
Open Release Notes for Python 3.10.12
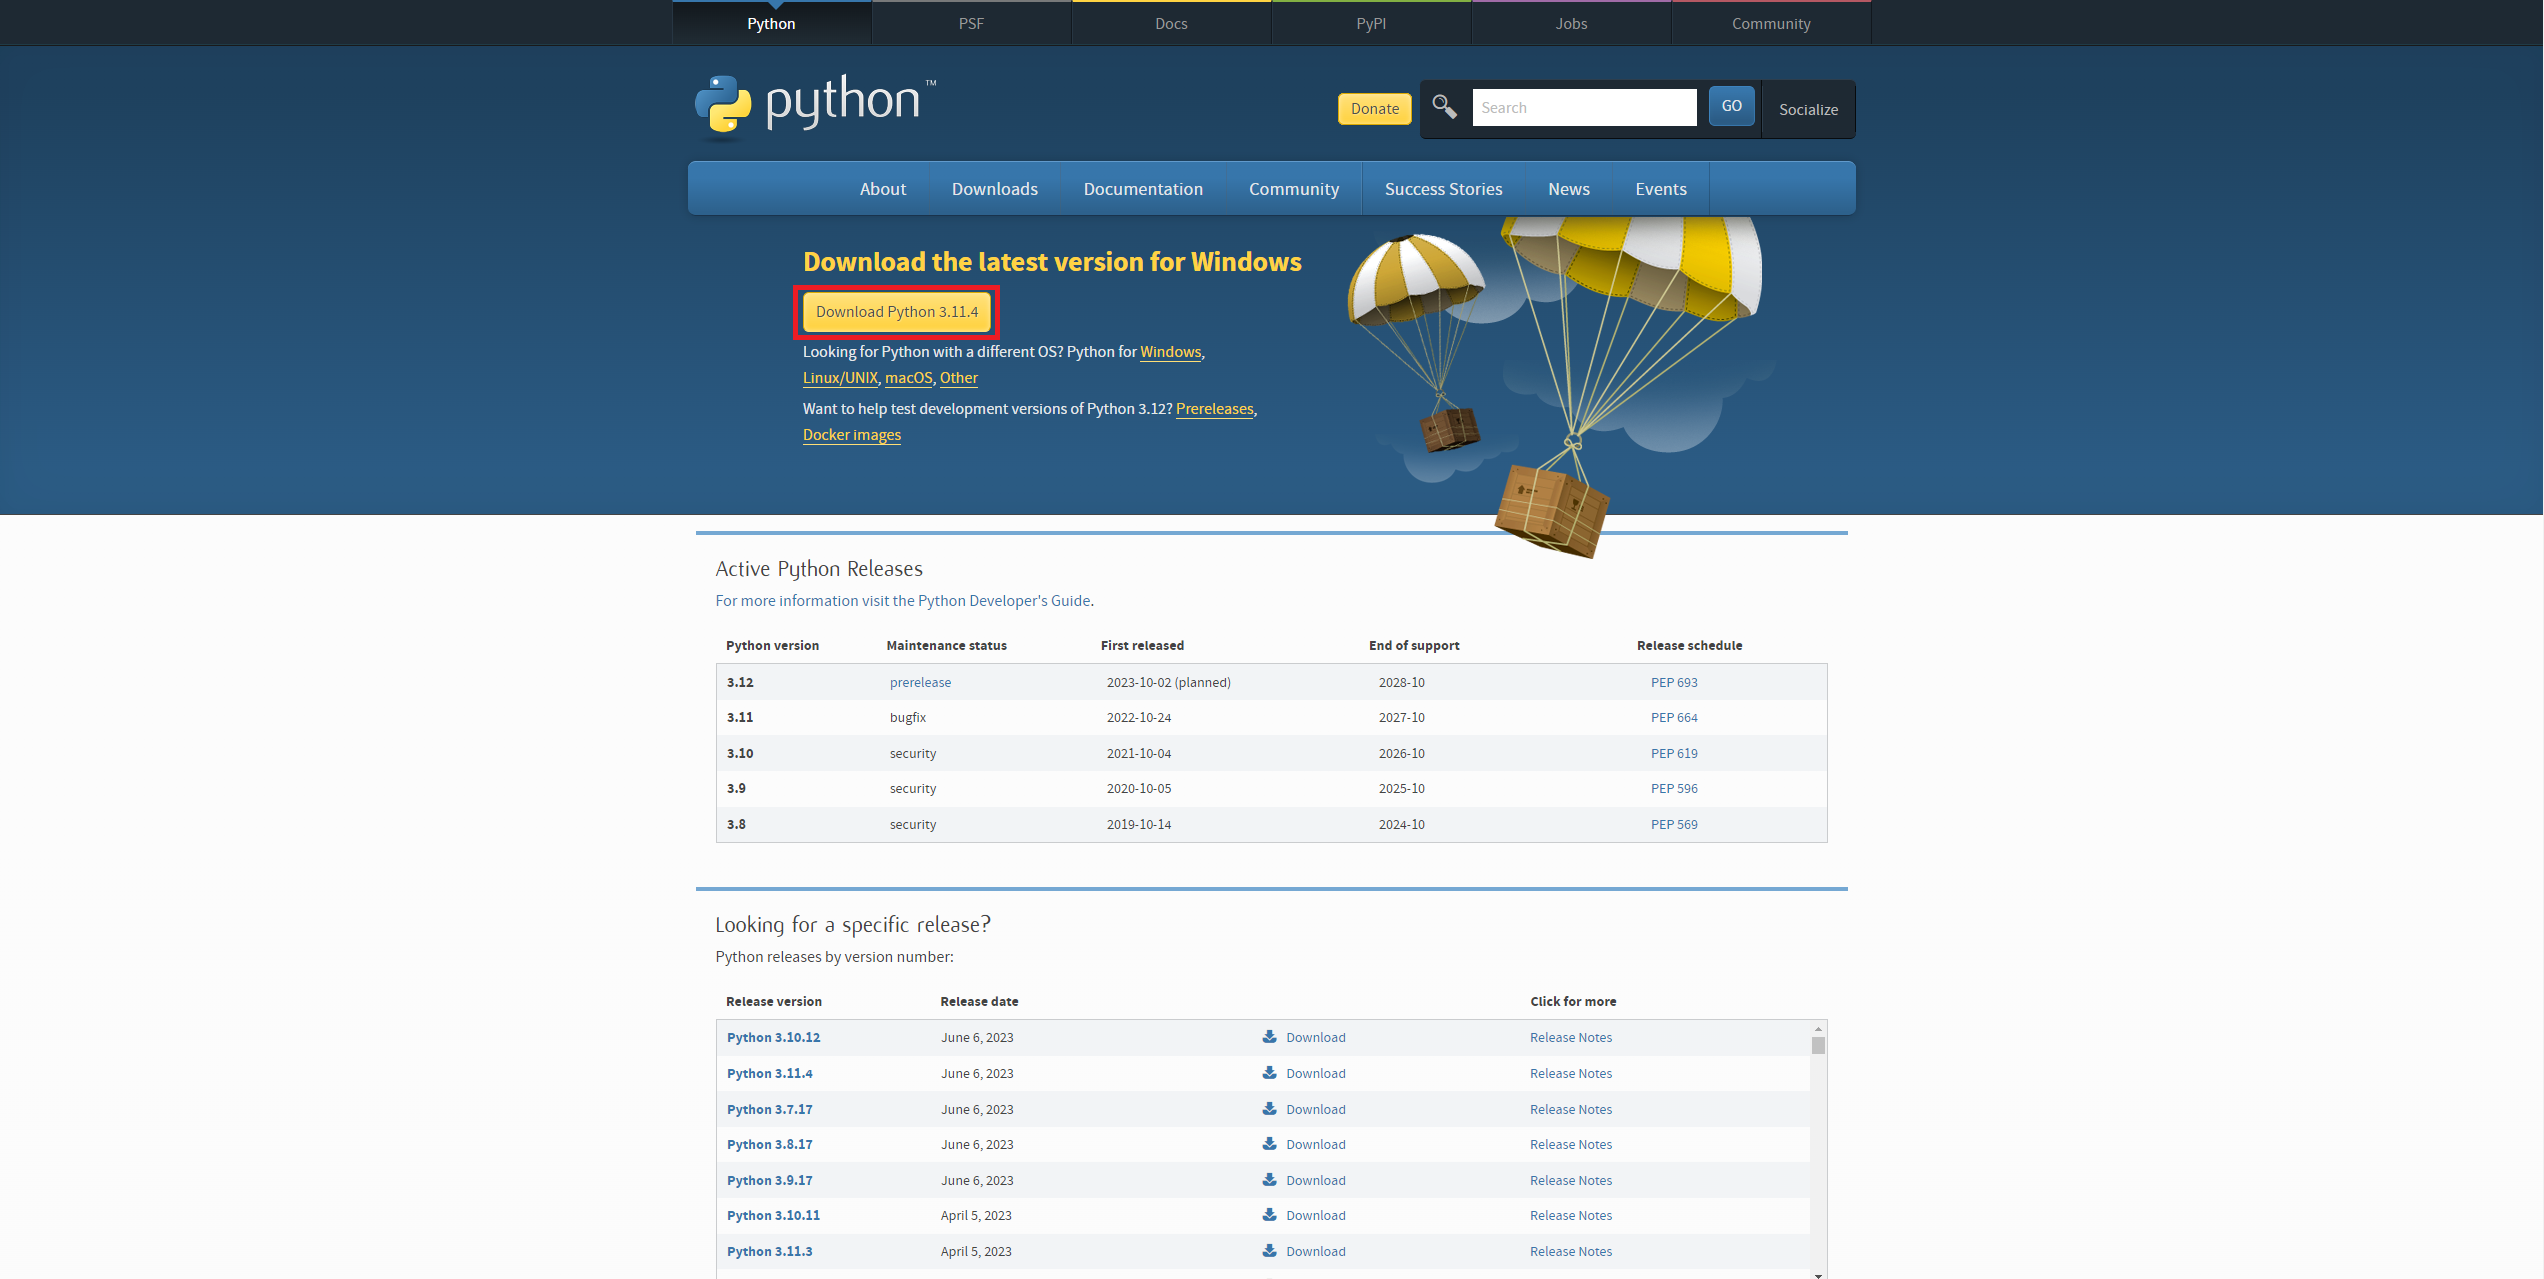click(1571, 1037)
